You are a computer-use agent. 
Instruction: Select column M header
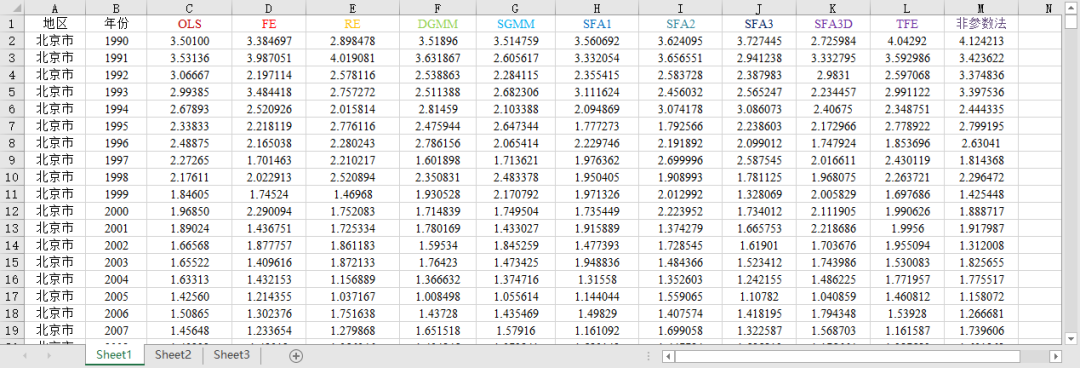tap(981, 8)
